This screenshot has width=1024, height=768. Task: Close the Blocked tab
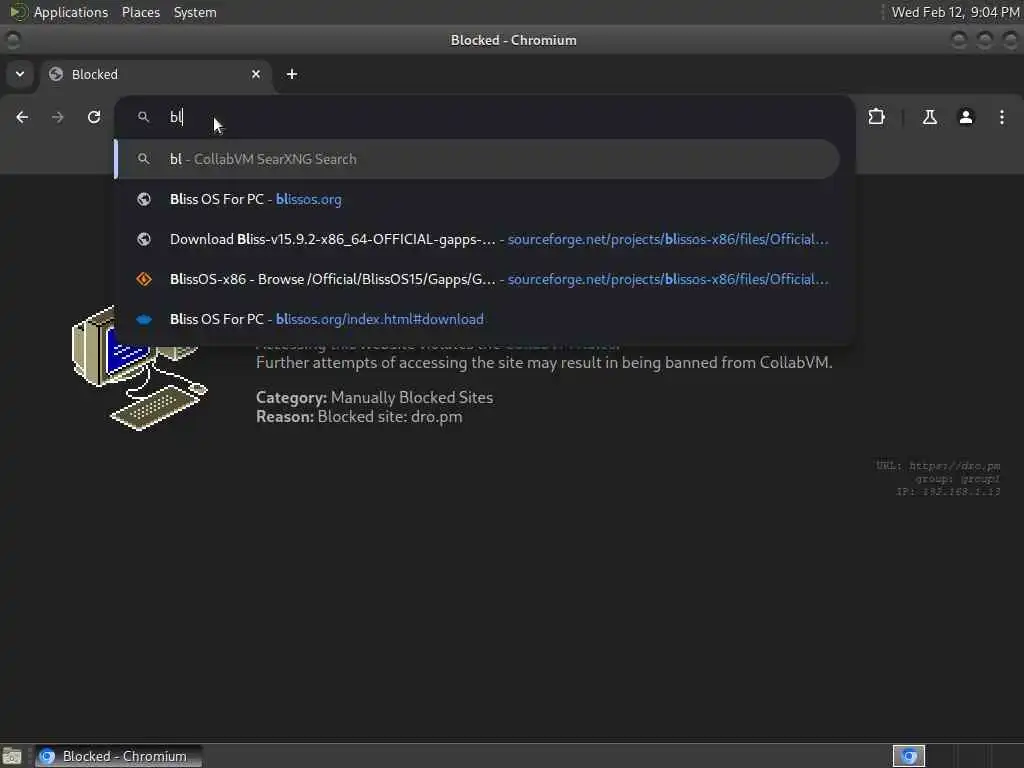pyautogui.click(x=256, y=74)
